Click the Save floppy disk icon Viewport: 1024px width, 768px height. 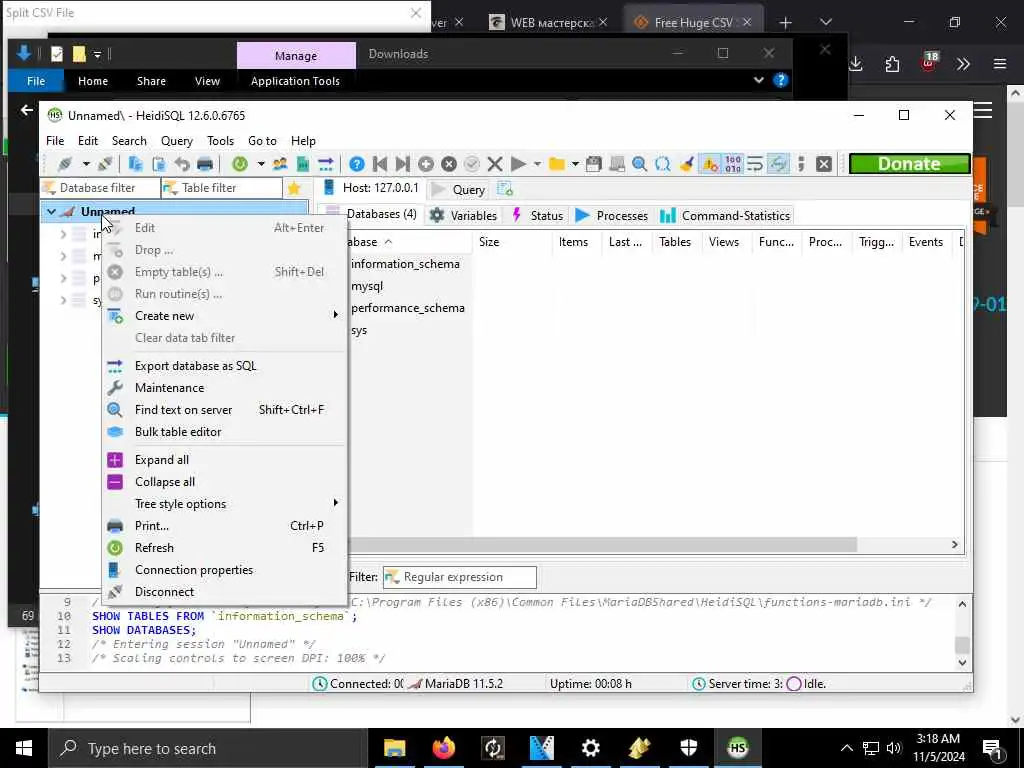click(x=593, y=164)
